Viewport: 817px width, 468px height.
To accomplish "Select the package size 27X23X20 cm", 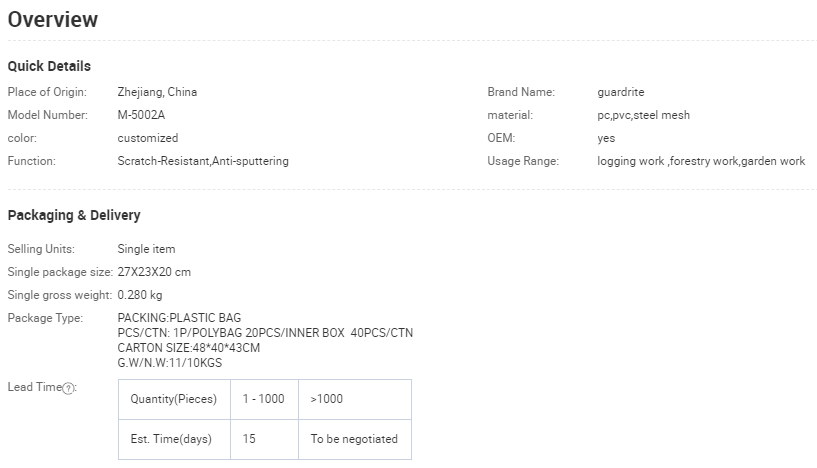I will click(154, 272).
